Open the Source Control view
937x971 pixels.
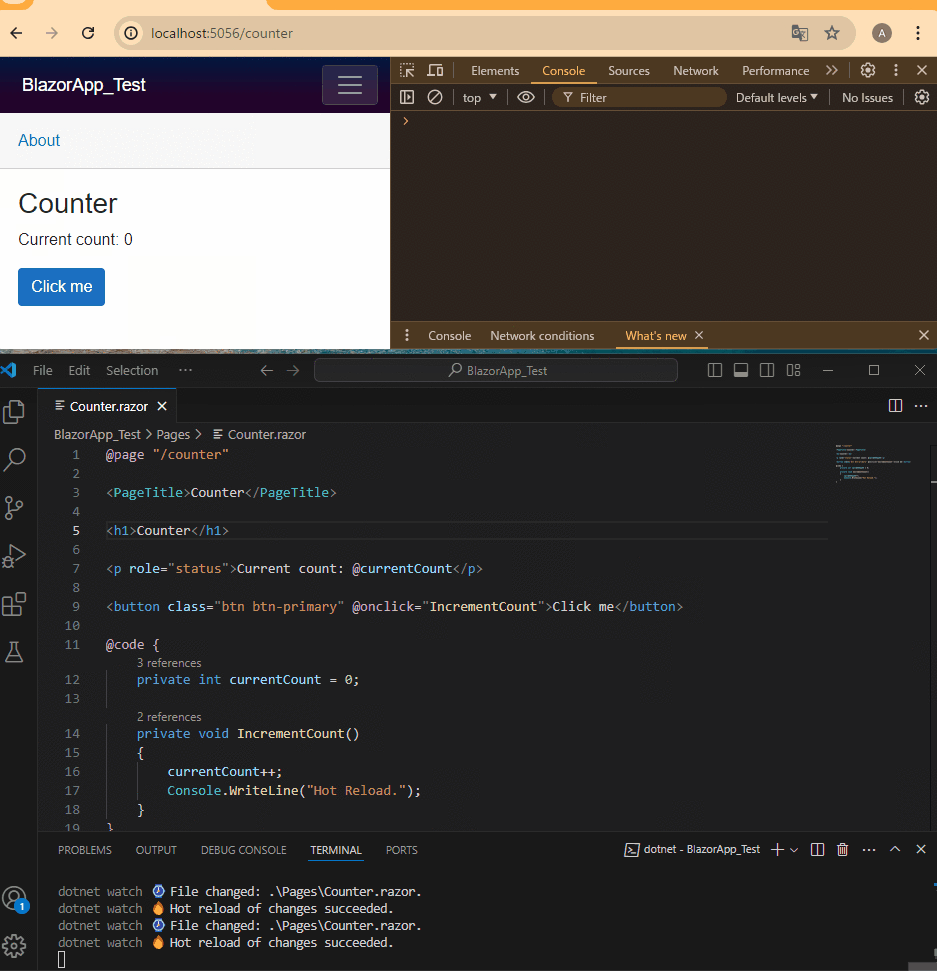coord(14,508)
